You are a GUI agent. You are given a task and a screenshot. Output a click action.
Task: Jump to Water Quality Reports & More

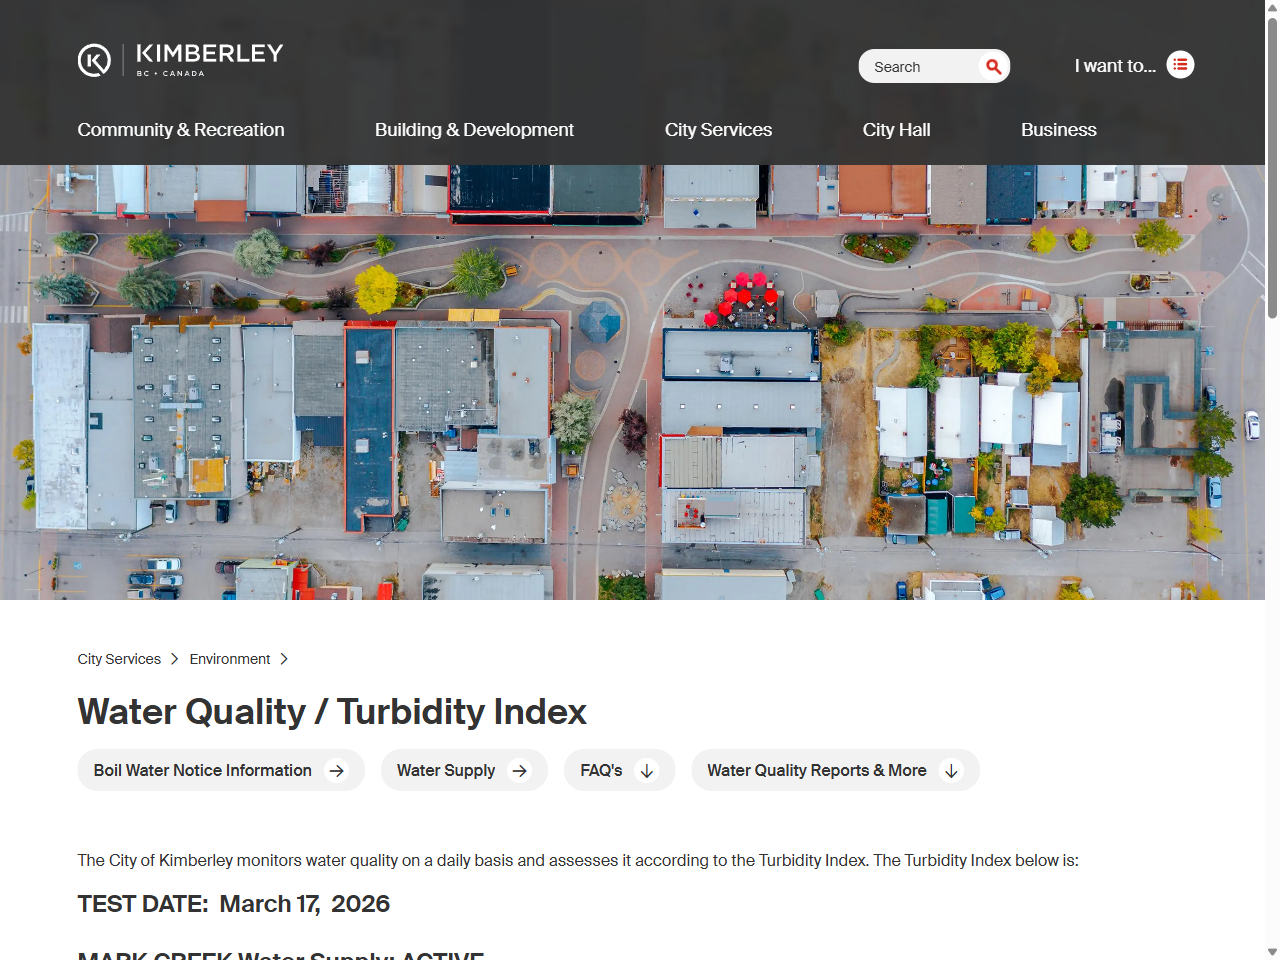(x=835, y=770)
